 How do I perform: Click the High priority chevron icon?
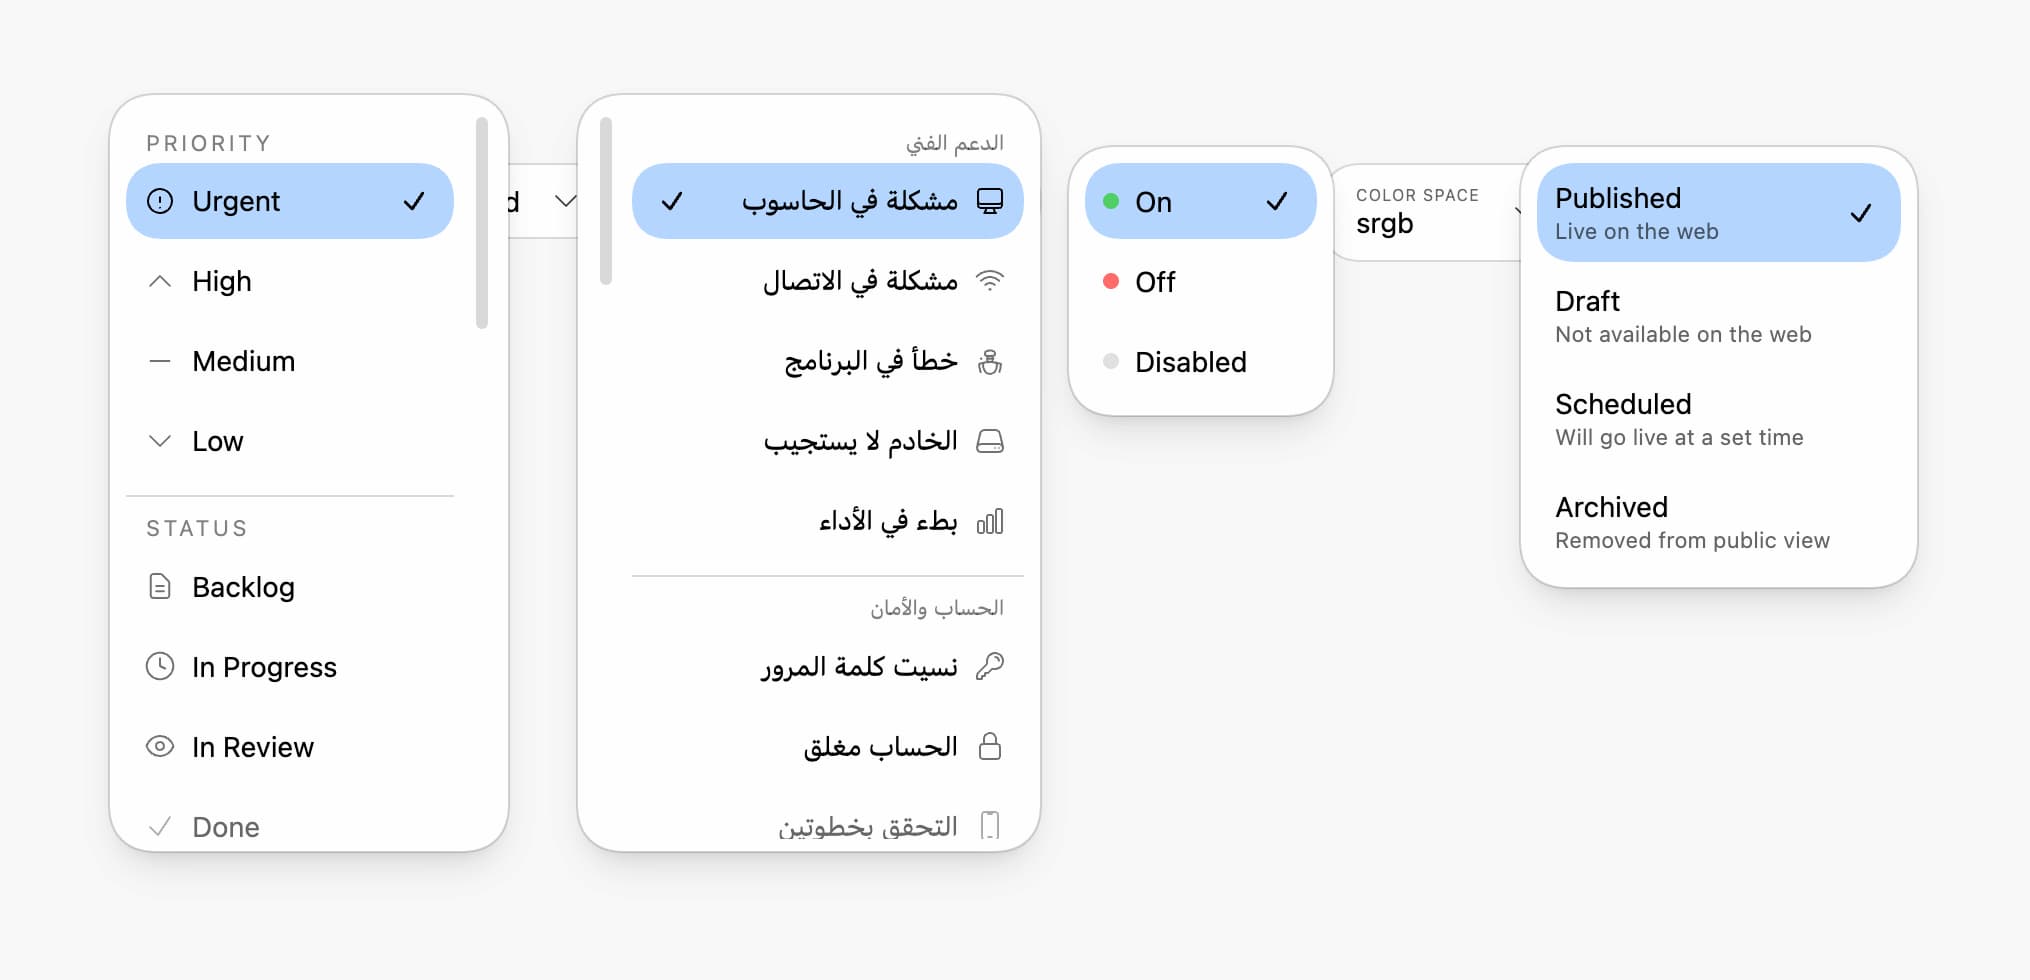160,281
